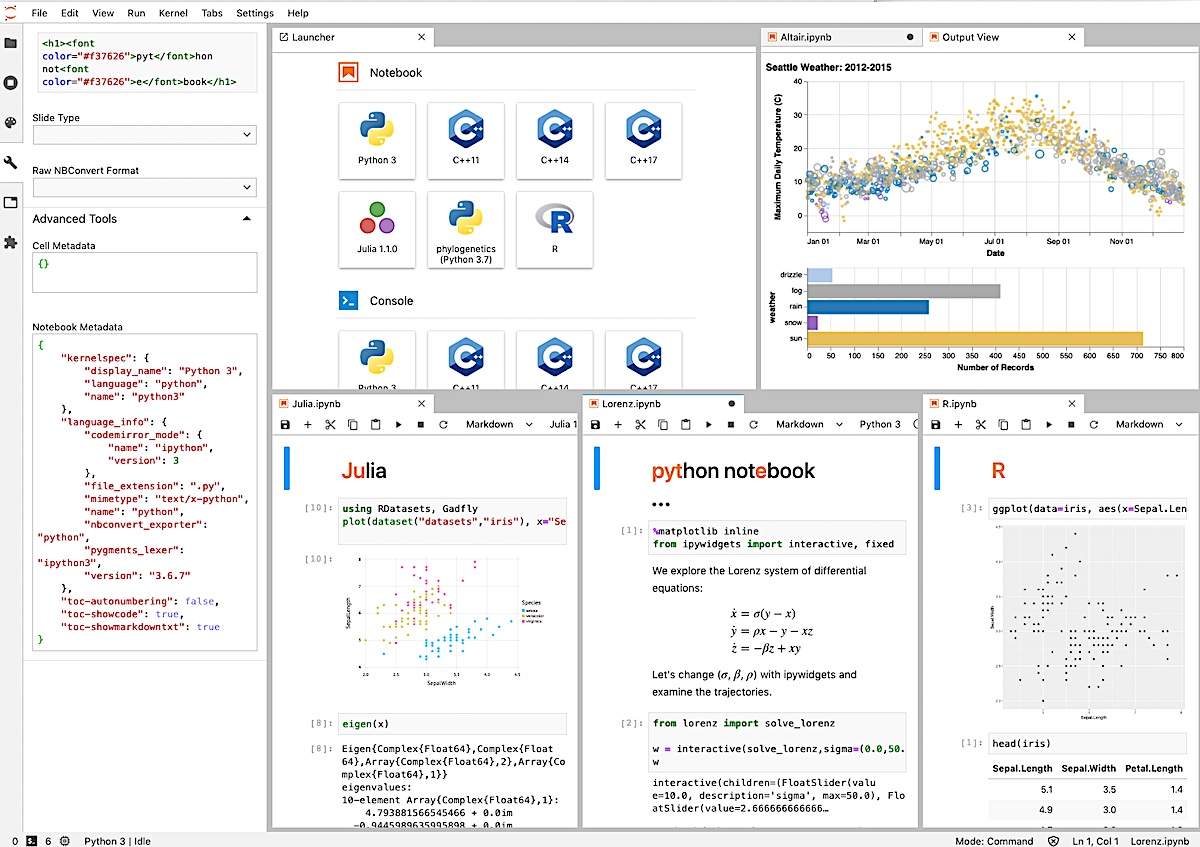Click the trusted notebook shield icon in status bar

[x=1053, y=841]
